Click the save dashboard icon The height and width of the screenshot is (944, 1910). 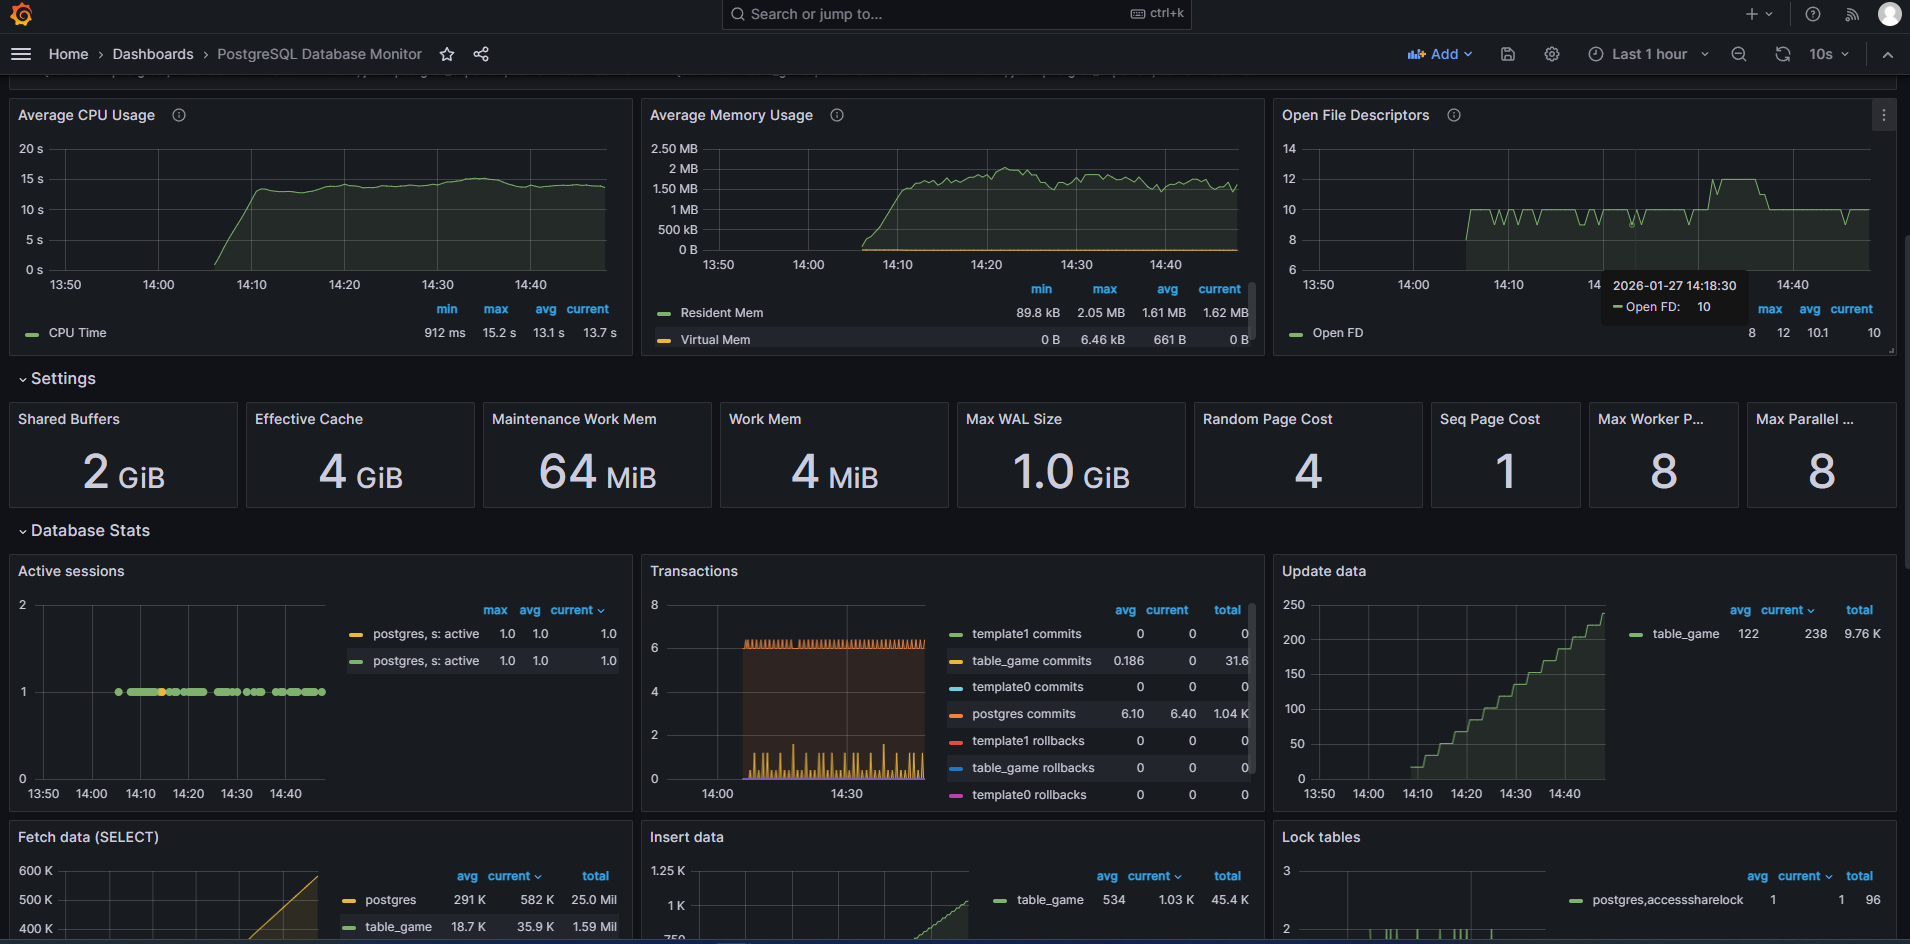pyautogui.click(x=1508, y=54)
